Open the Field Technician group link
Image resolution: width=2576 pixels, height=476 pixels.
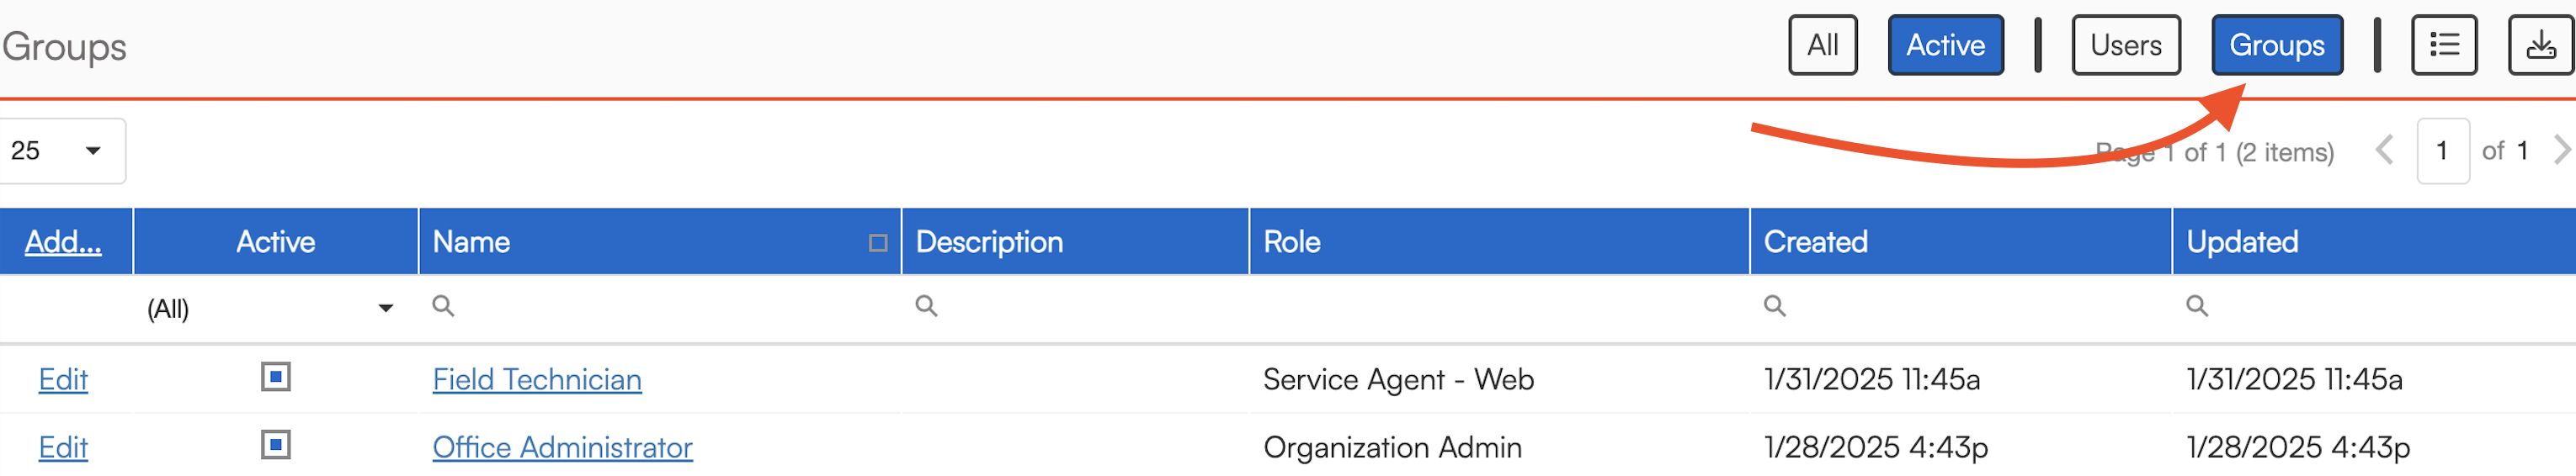click(537, 380)
